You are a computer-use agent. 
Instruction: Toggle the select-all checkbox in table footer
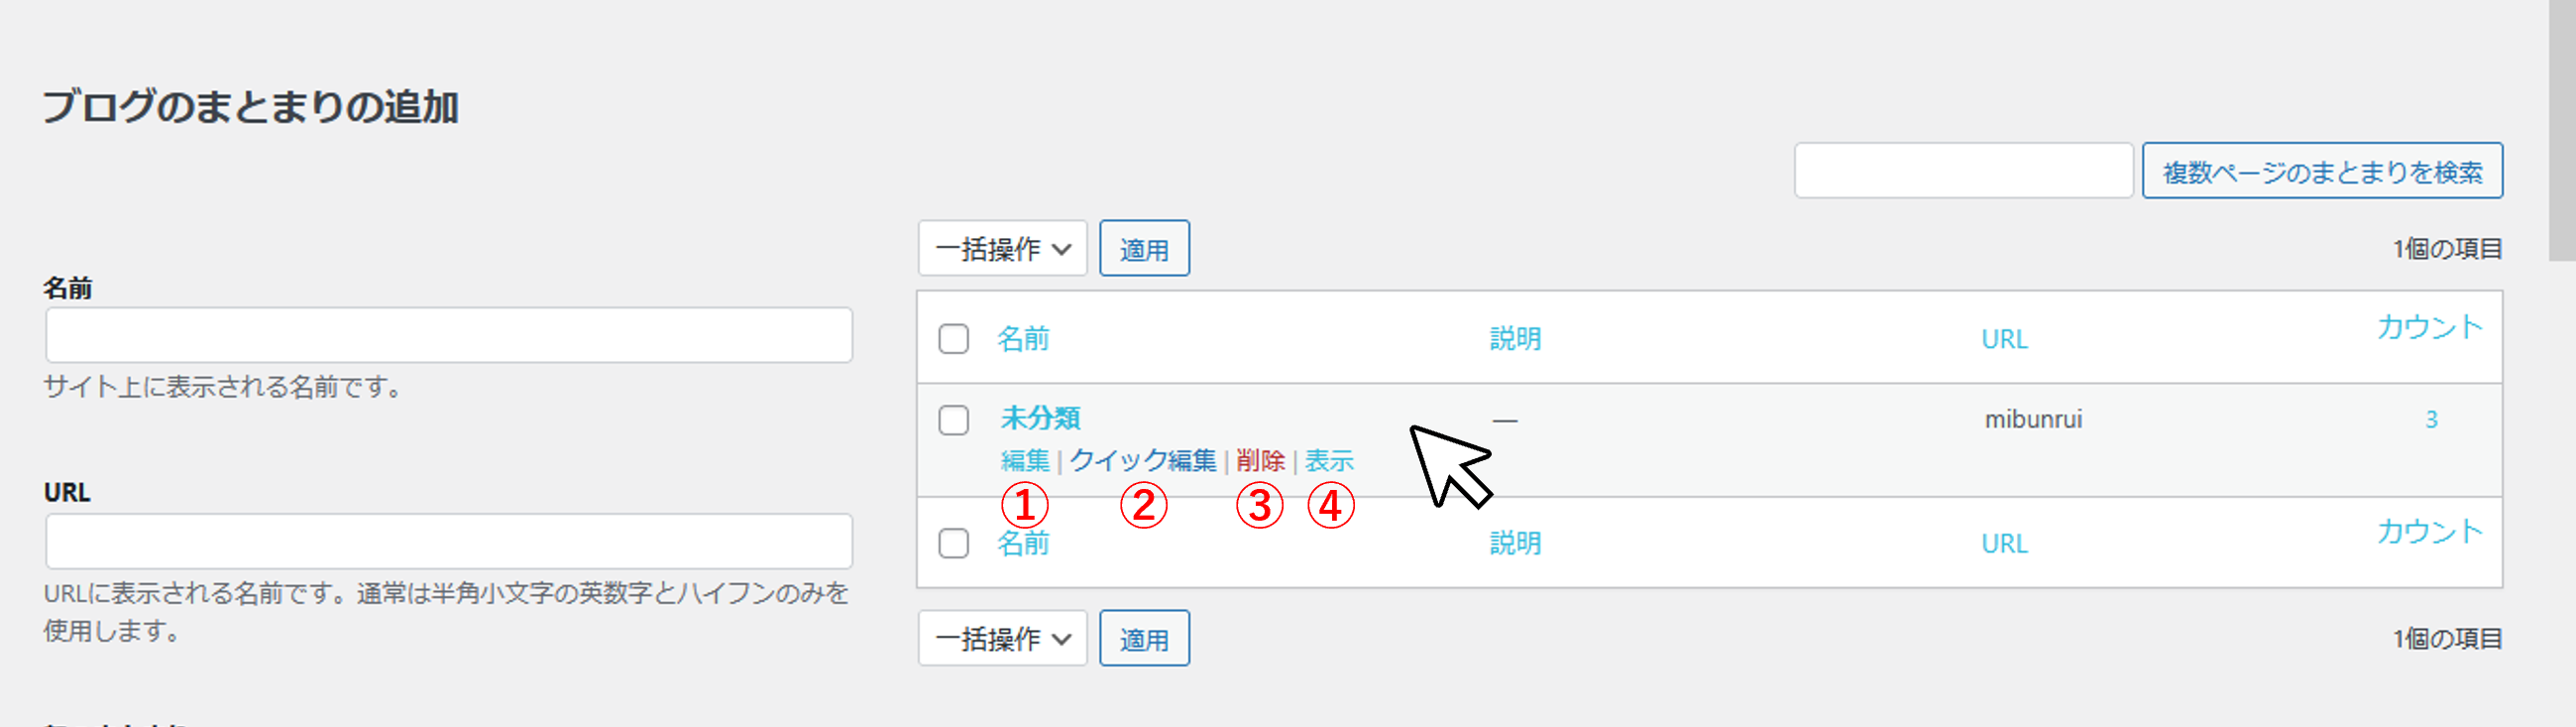[953, 543]
